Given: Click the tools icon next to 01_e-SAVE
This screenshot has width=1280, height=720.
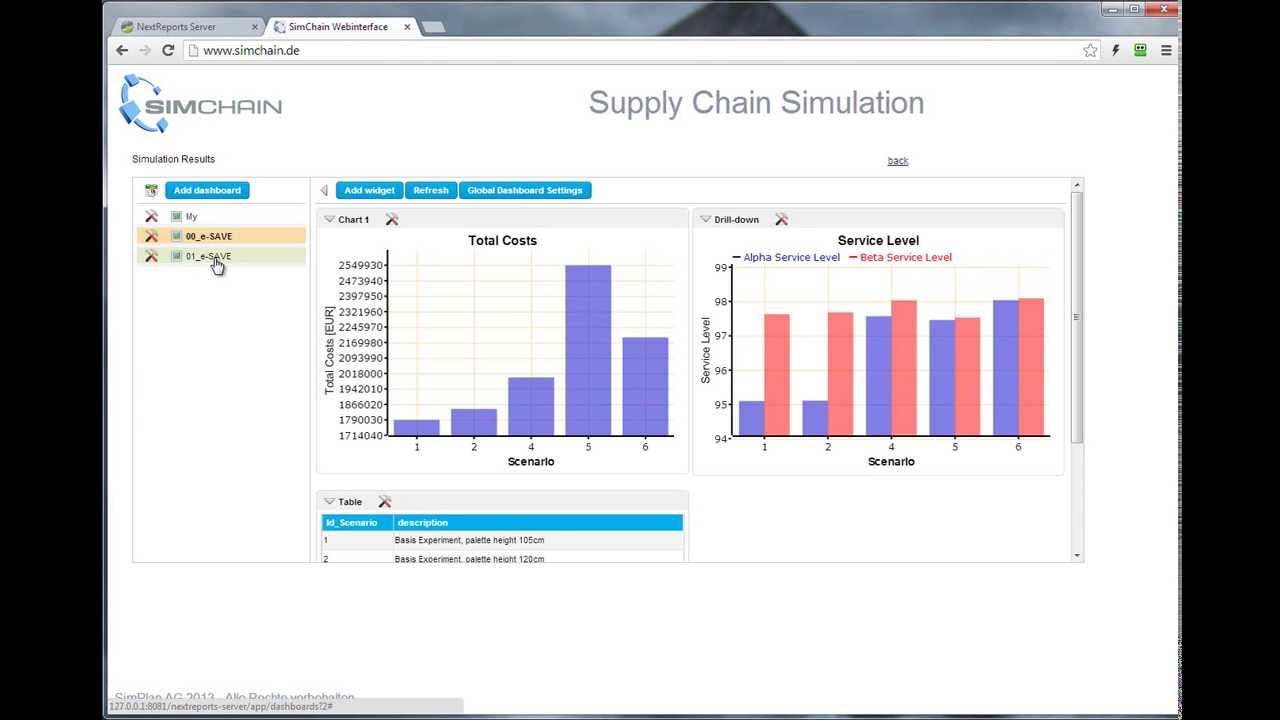Looking at the screenshot, I should [x=151, y=256].
